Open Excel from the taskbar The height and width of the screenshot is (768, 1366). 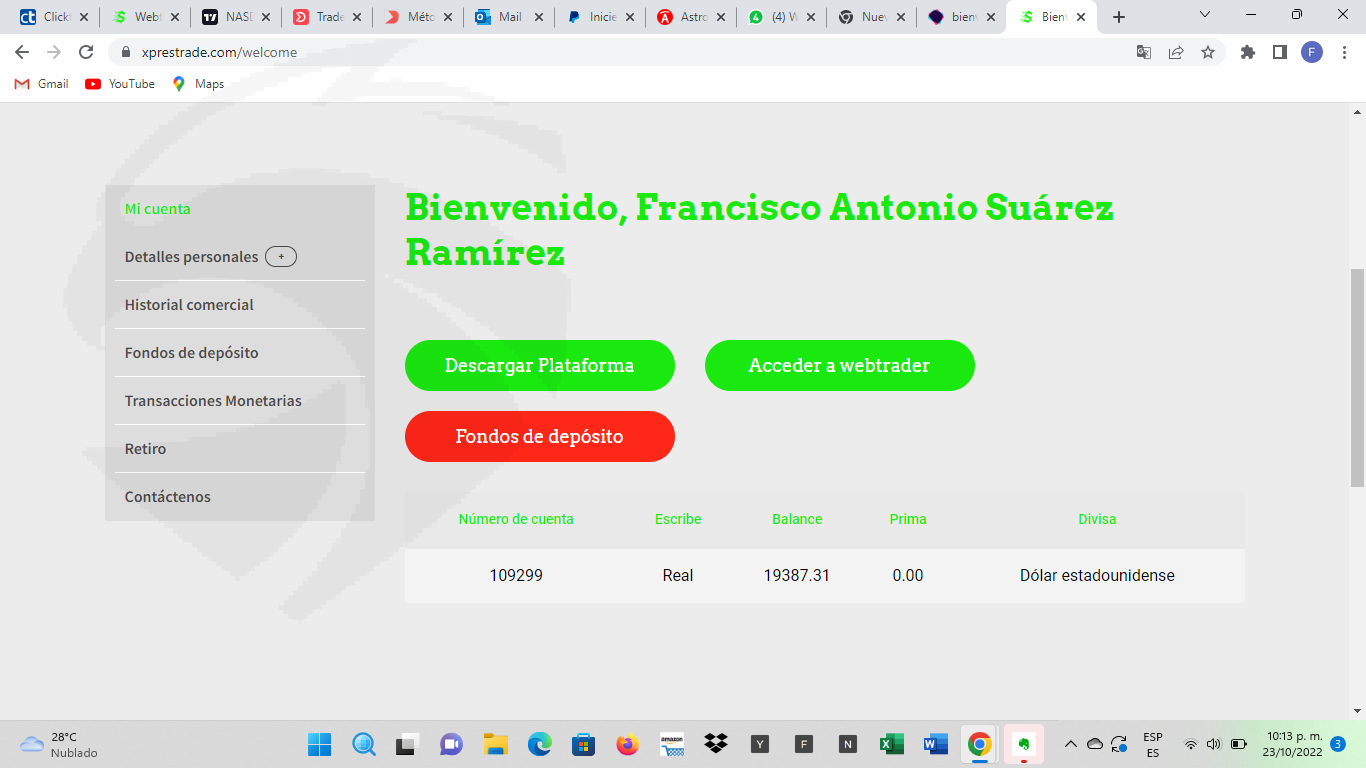(891, 744)
